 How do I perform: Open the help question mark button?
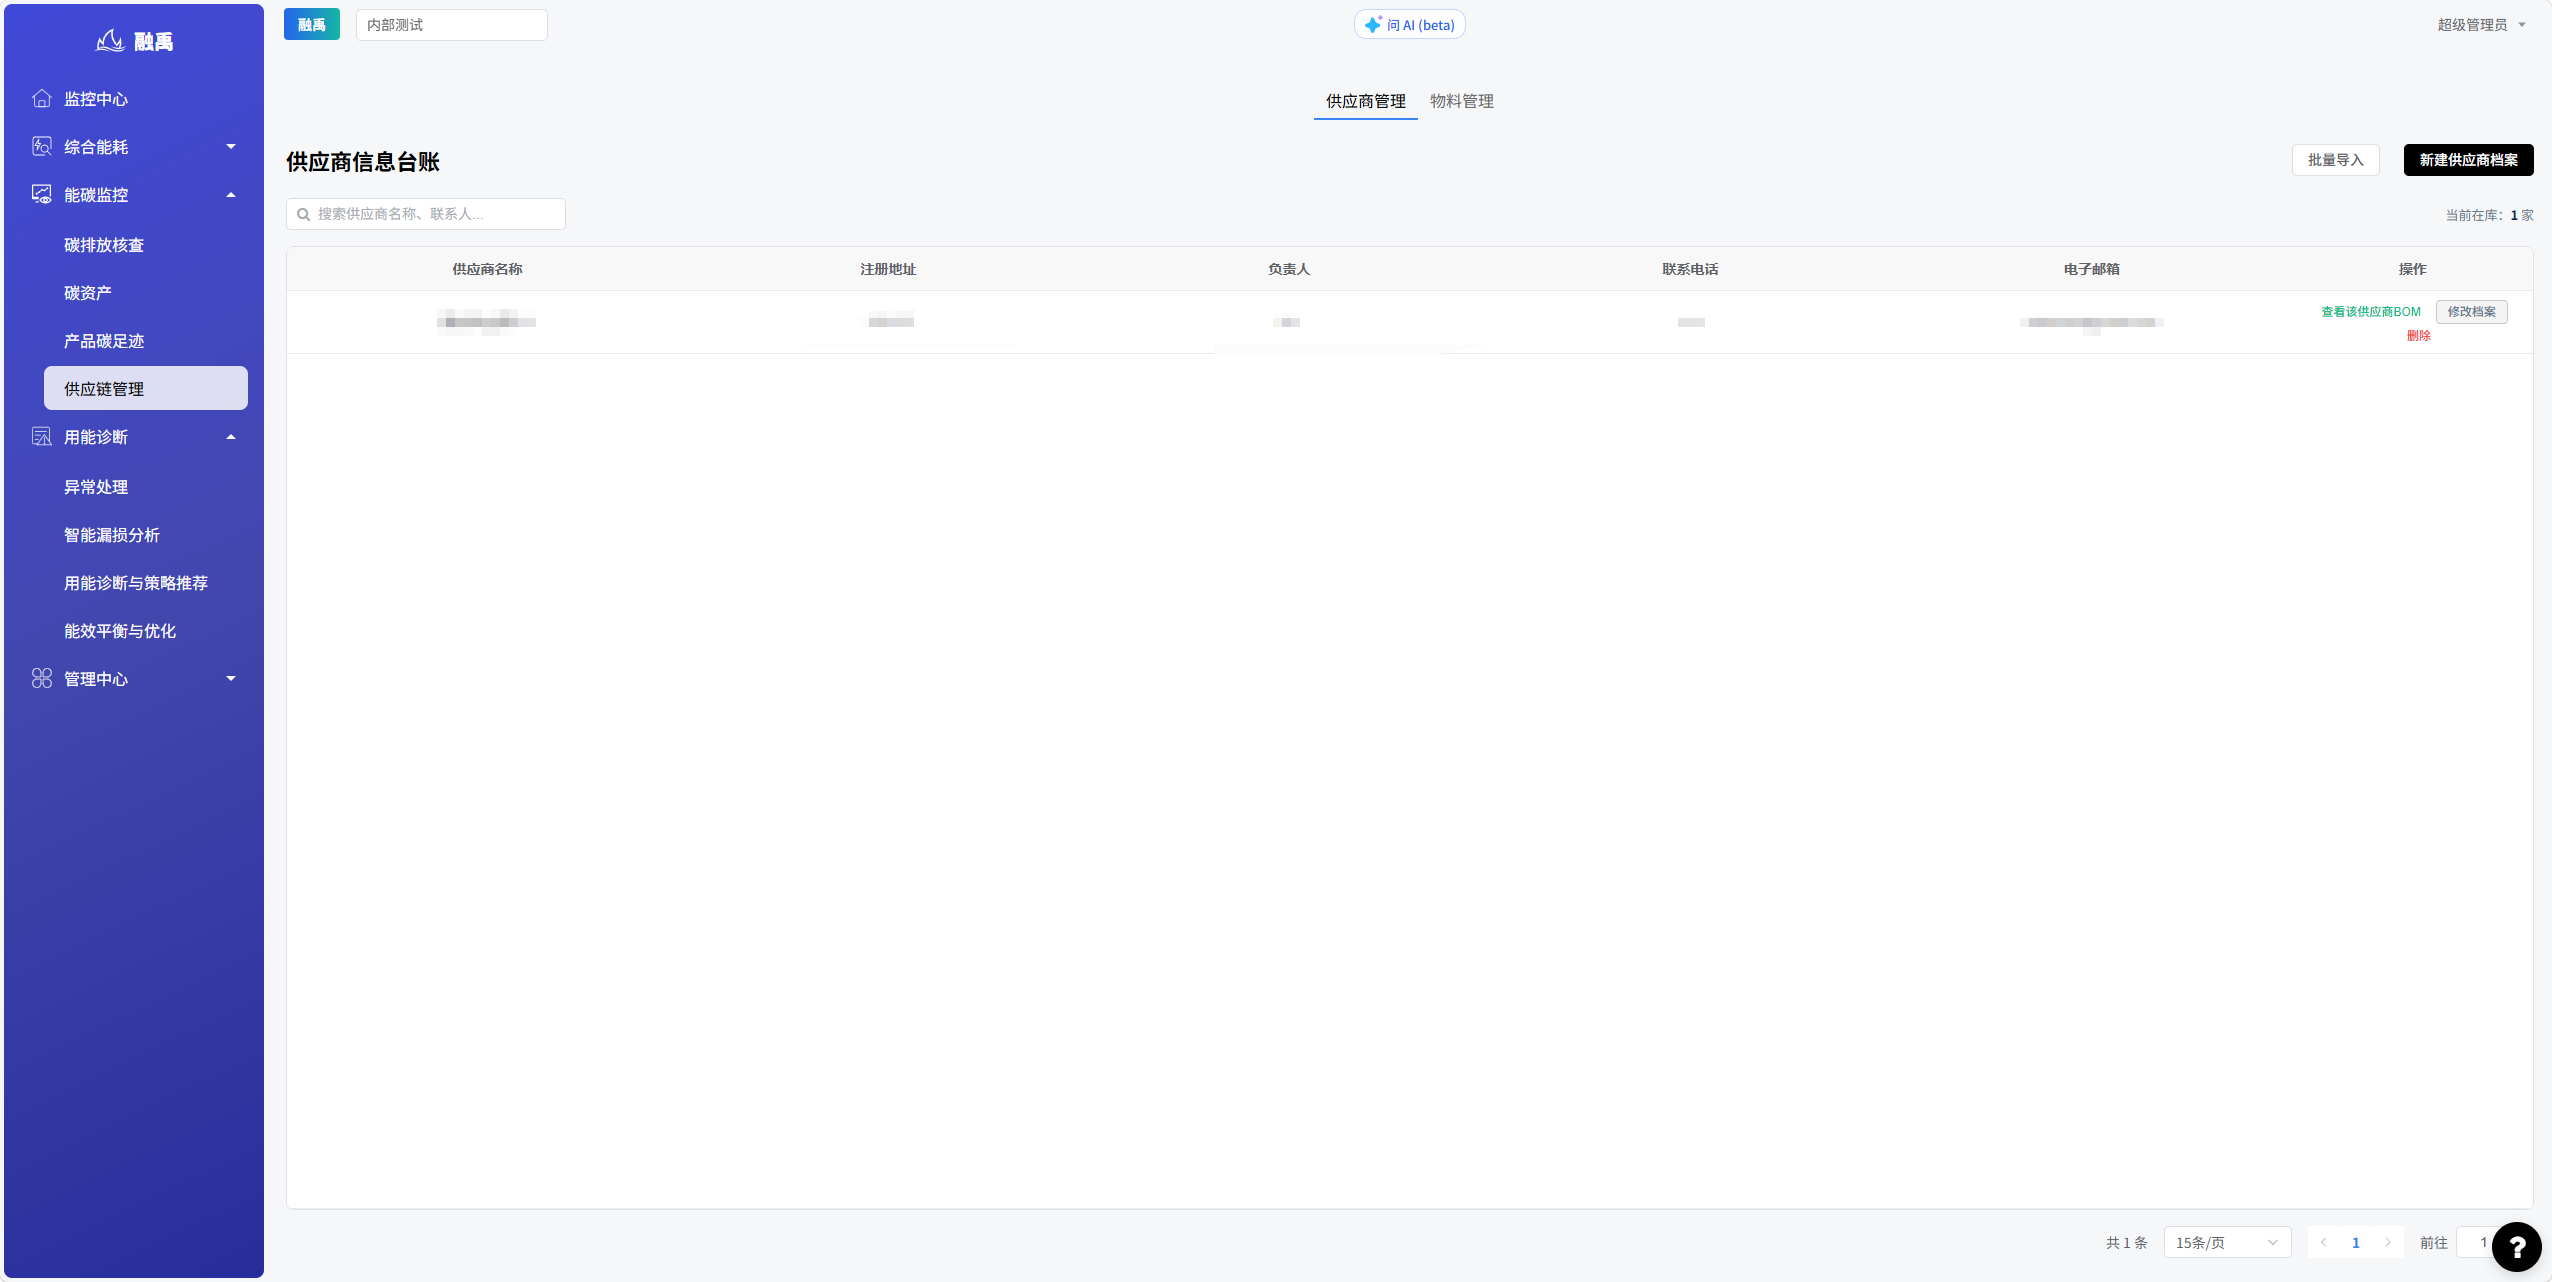[2516, 1246]
